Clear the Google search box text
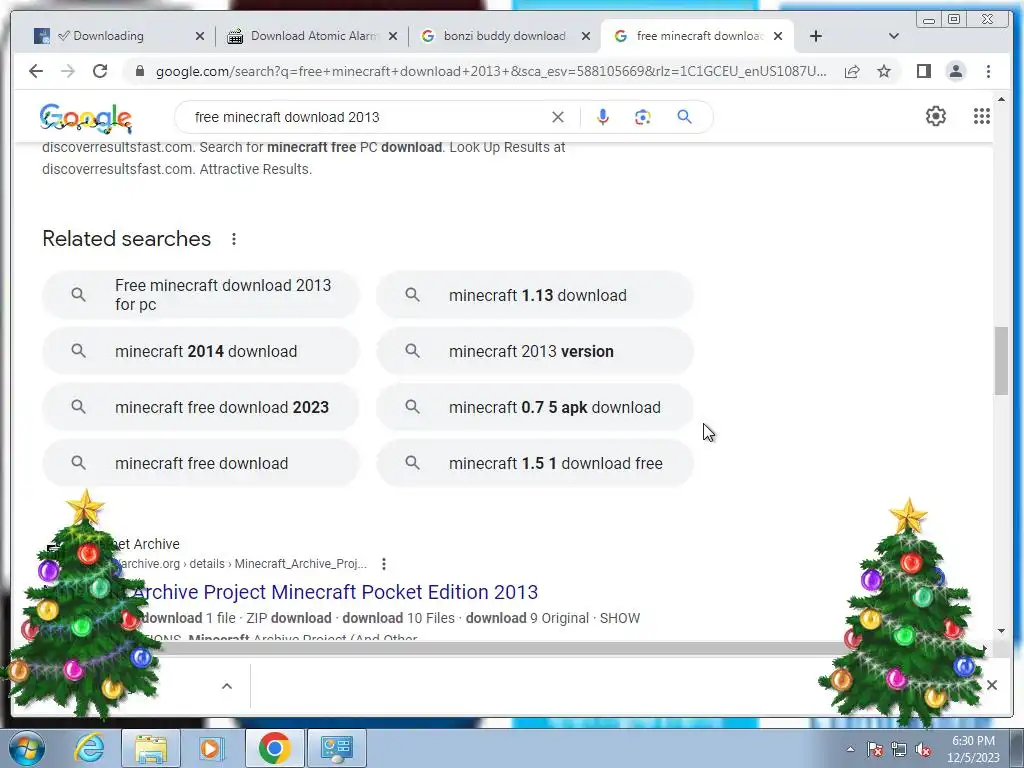Screen dimensions: 1024x768 [558, 117]
